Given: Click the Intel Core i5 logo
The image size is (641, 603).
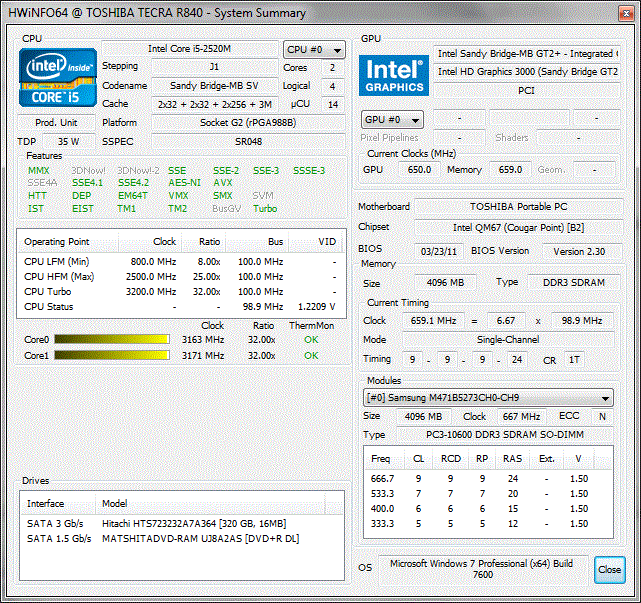Looking at the screenshot, I should click(x=59, y=78).
